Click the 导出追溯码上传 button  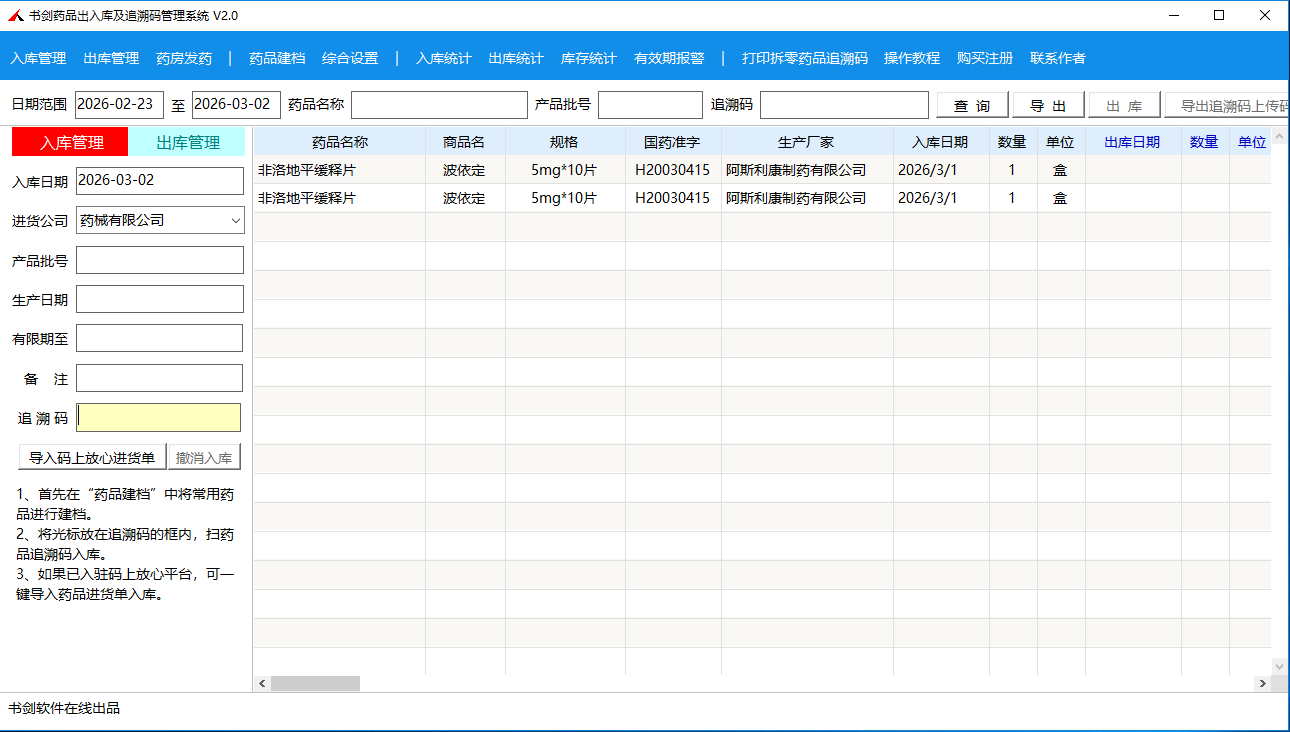pos(1230,105)
